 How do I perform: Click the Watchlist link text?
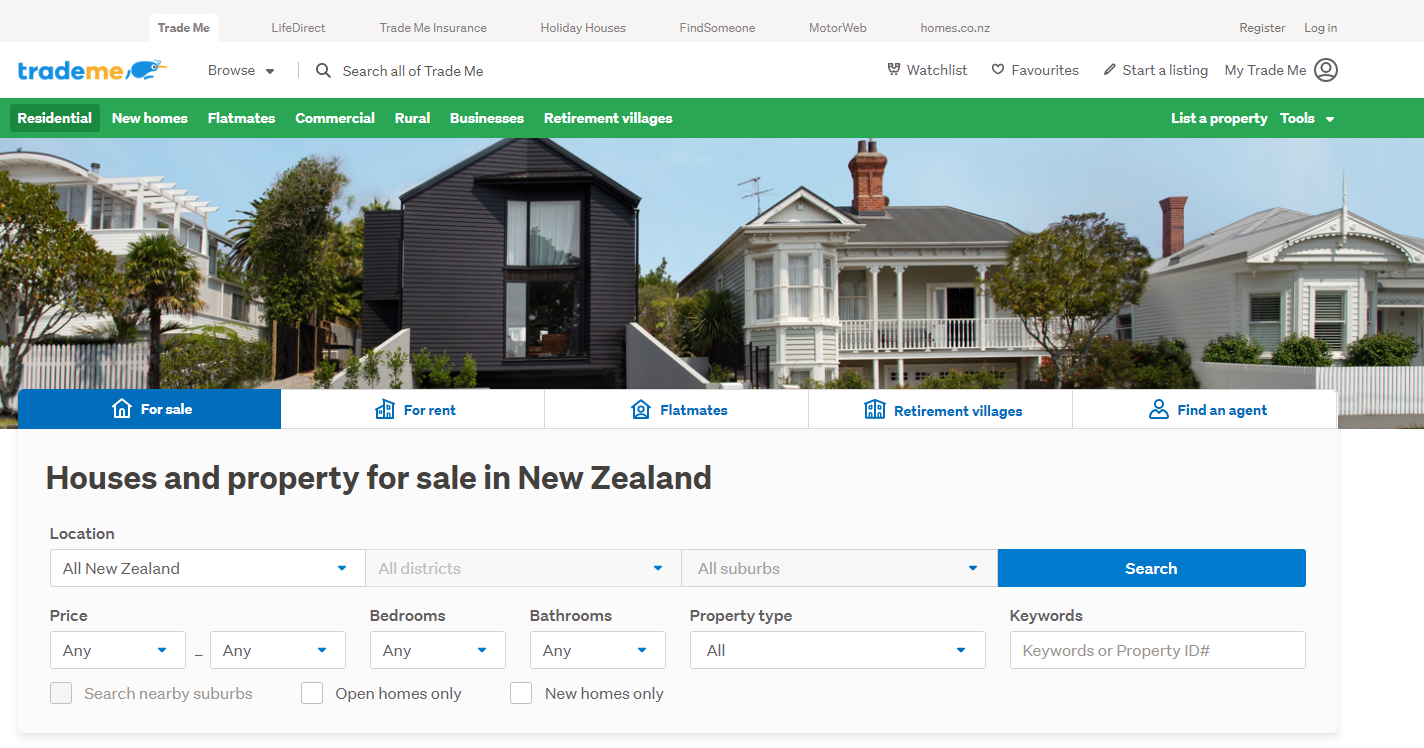click(x=937, y=70)
